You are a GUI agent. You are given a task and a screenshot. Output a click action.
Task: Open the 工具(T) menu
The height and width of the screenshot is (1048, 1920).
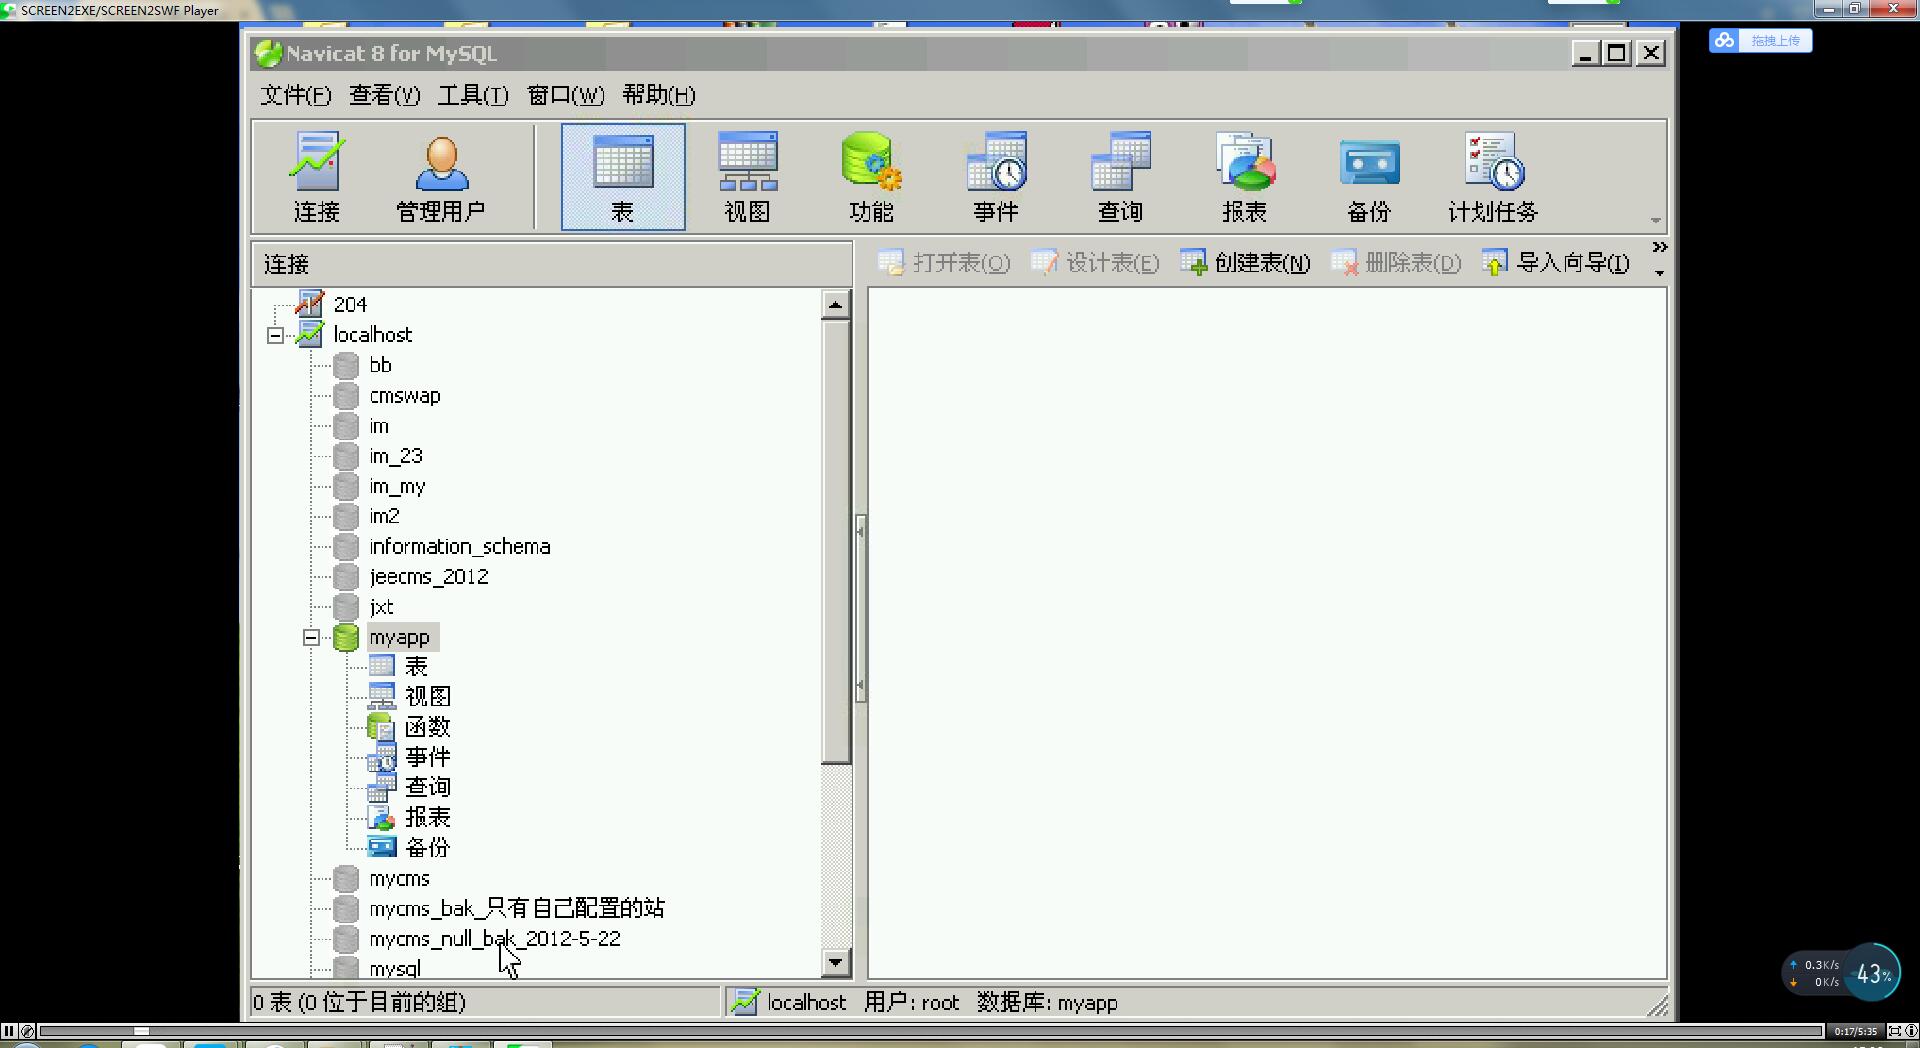[473, 95]
